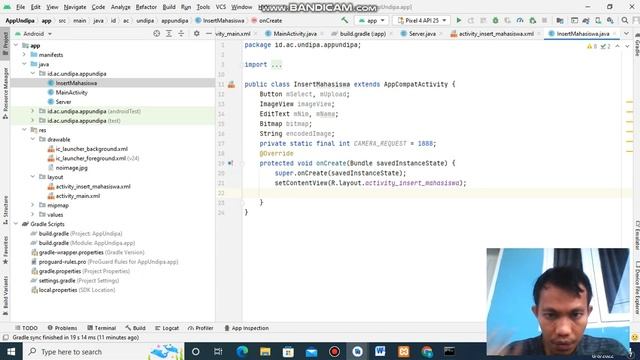Open Project panel gear options

pos(196,33)
